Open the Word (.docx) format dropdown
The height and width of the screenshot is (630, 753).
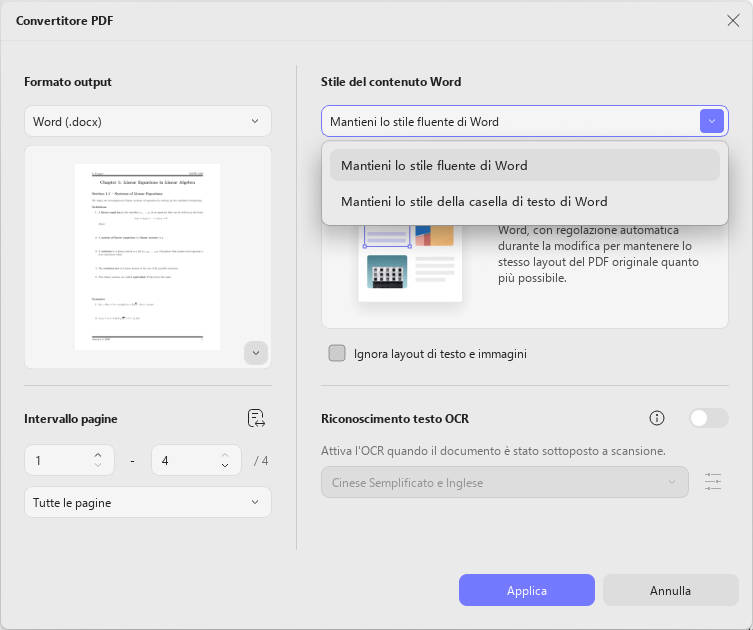coord(148,121)
